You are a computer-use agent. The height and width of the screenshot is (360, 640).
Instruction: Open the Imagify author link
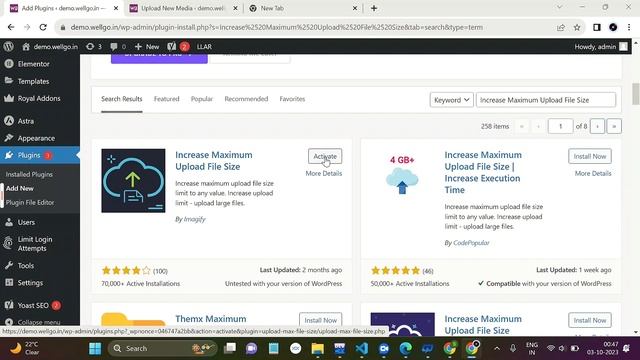click(x=194, y=219)
